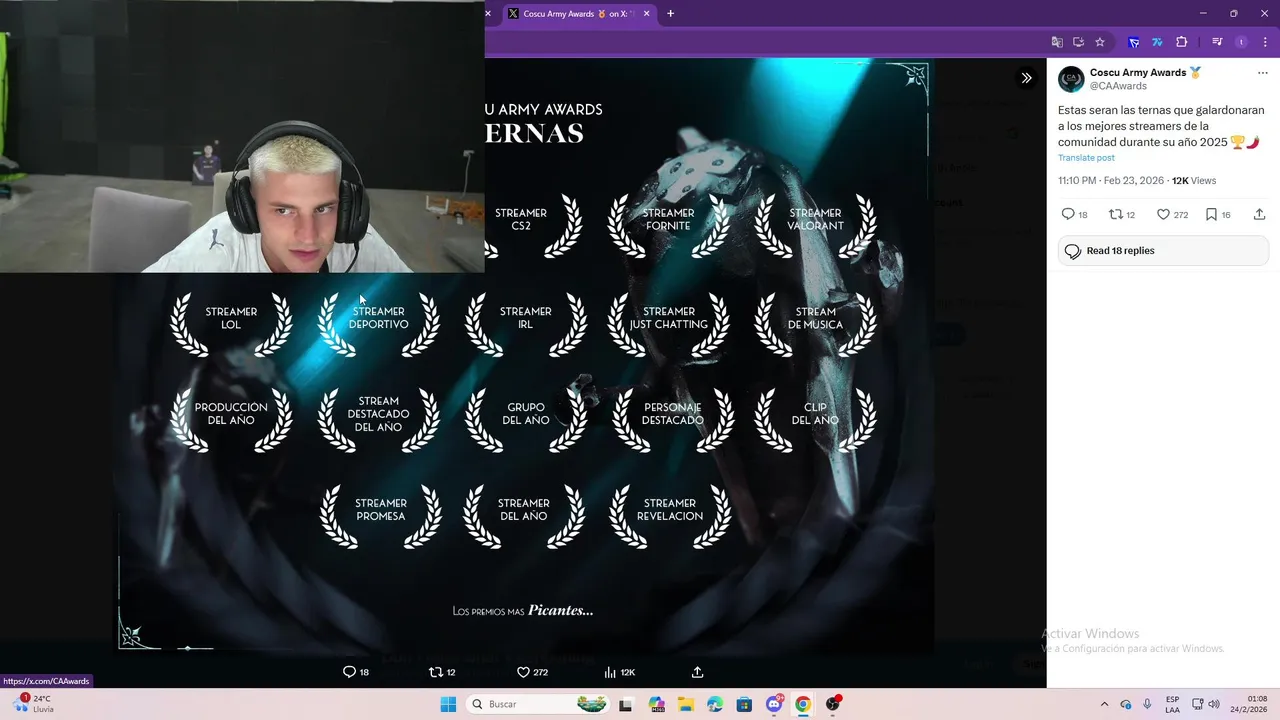Viewport: 1280px width, 720px height.
Task: Click the install app icon in address bar
Action: click(1078, 42)
